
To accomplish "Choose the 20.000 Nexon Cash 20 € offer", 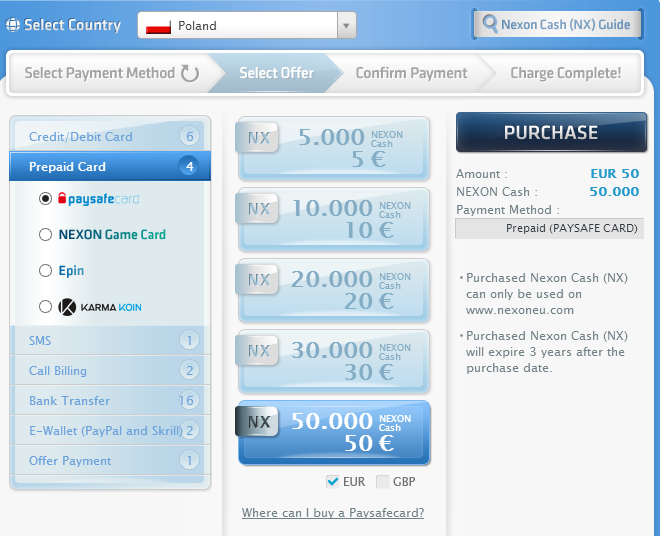I will coord(334,291).
